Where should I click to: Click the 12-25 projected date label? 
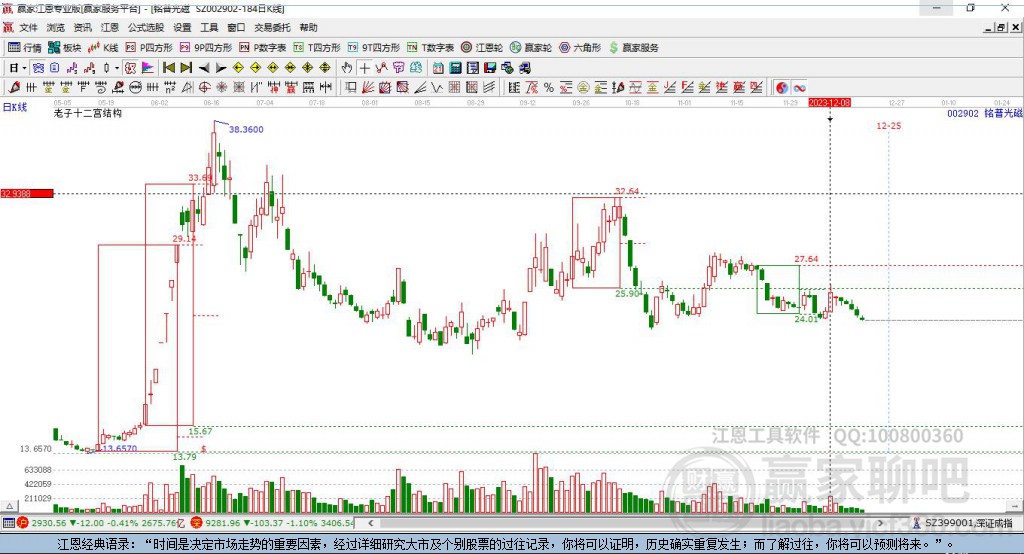888,125
